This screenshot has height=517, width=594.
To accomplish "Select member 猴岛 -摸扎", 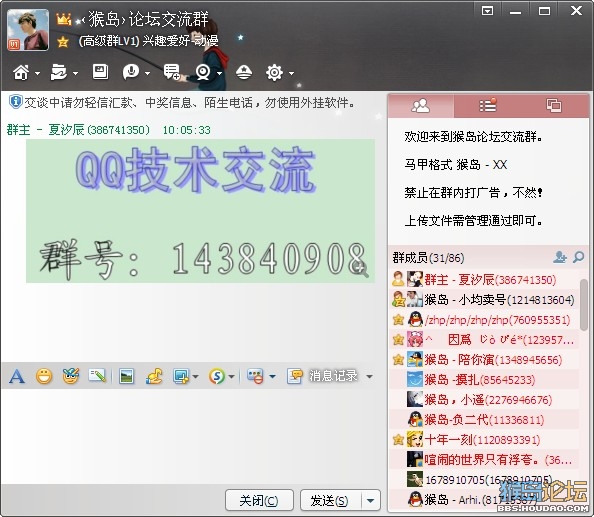I will 484,380.
